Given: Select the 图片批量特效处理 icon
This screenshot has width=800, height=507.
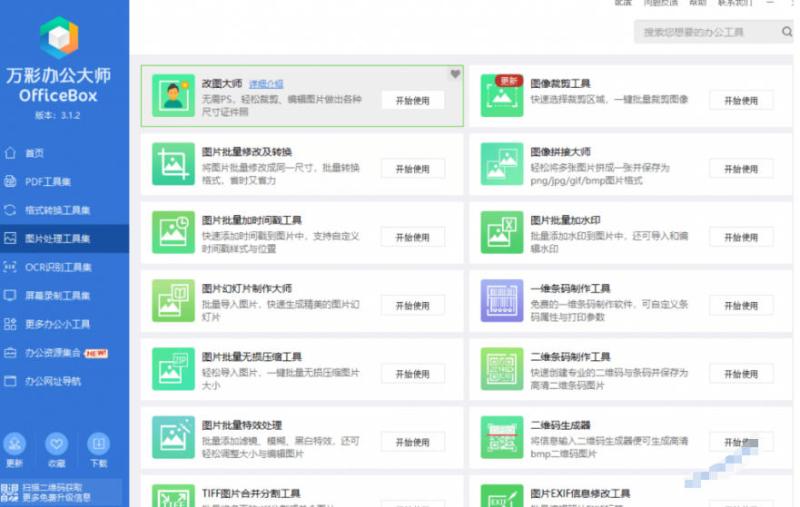Looking at the screenshot, I should pos(173,438).
